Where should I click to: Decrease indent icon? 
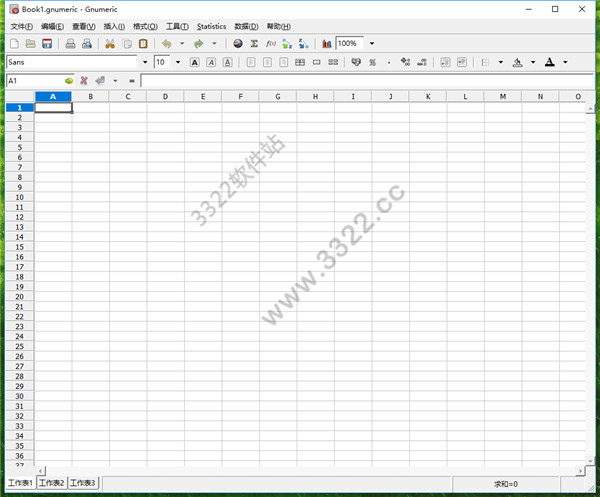tap(445, 62)
